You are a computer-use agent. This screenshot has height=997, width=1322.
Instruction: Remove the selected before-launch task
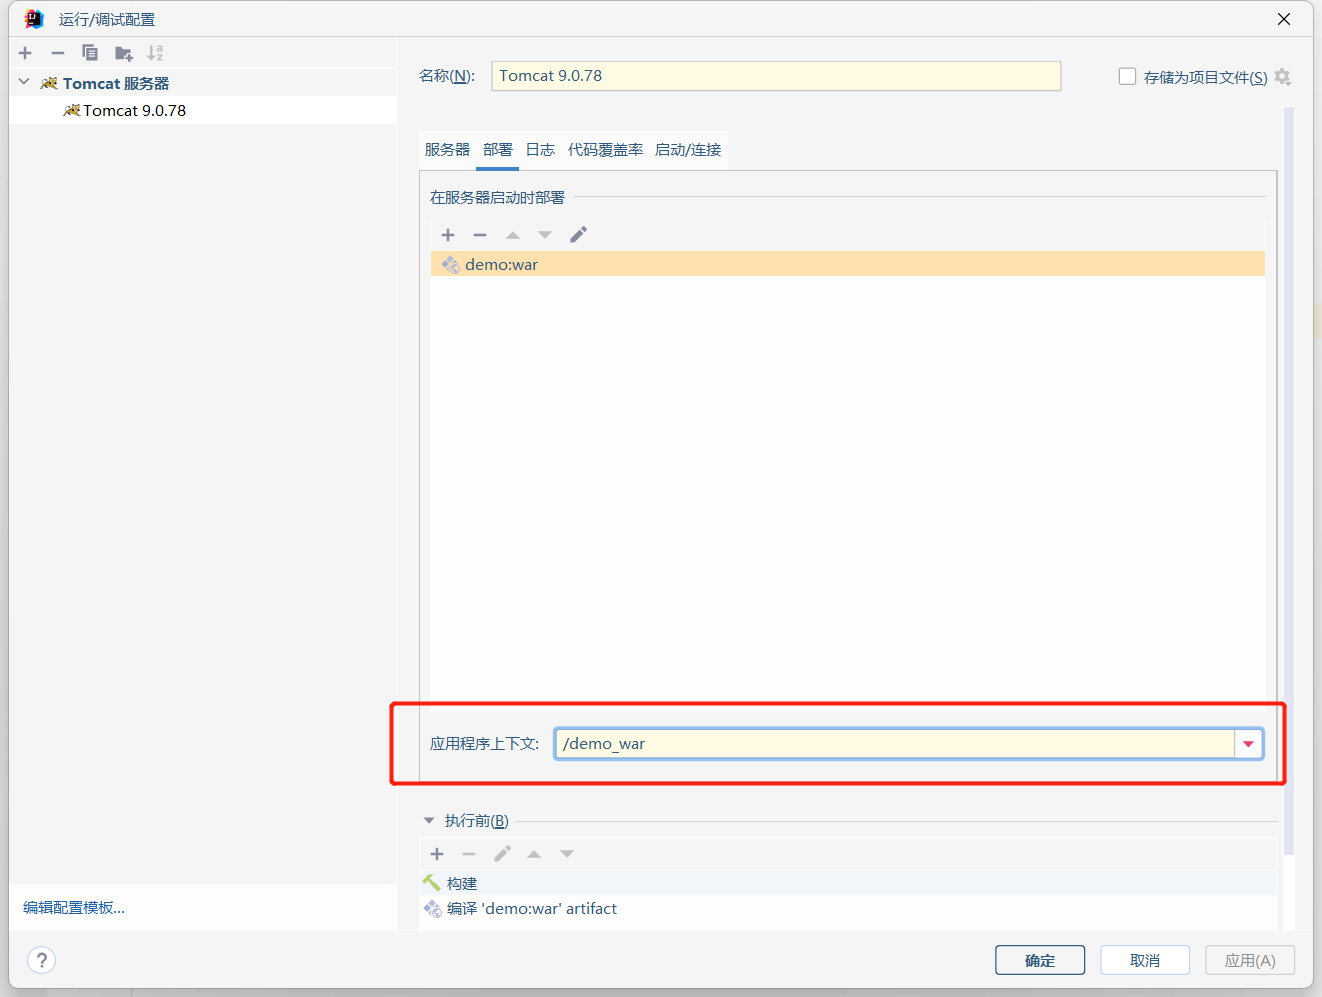point(469,854)
